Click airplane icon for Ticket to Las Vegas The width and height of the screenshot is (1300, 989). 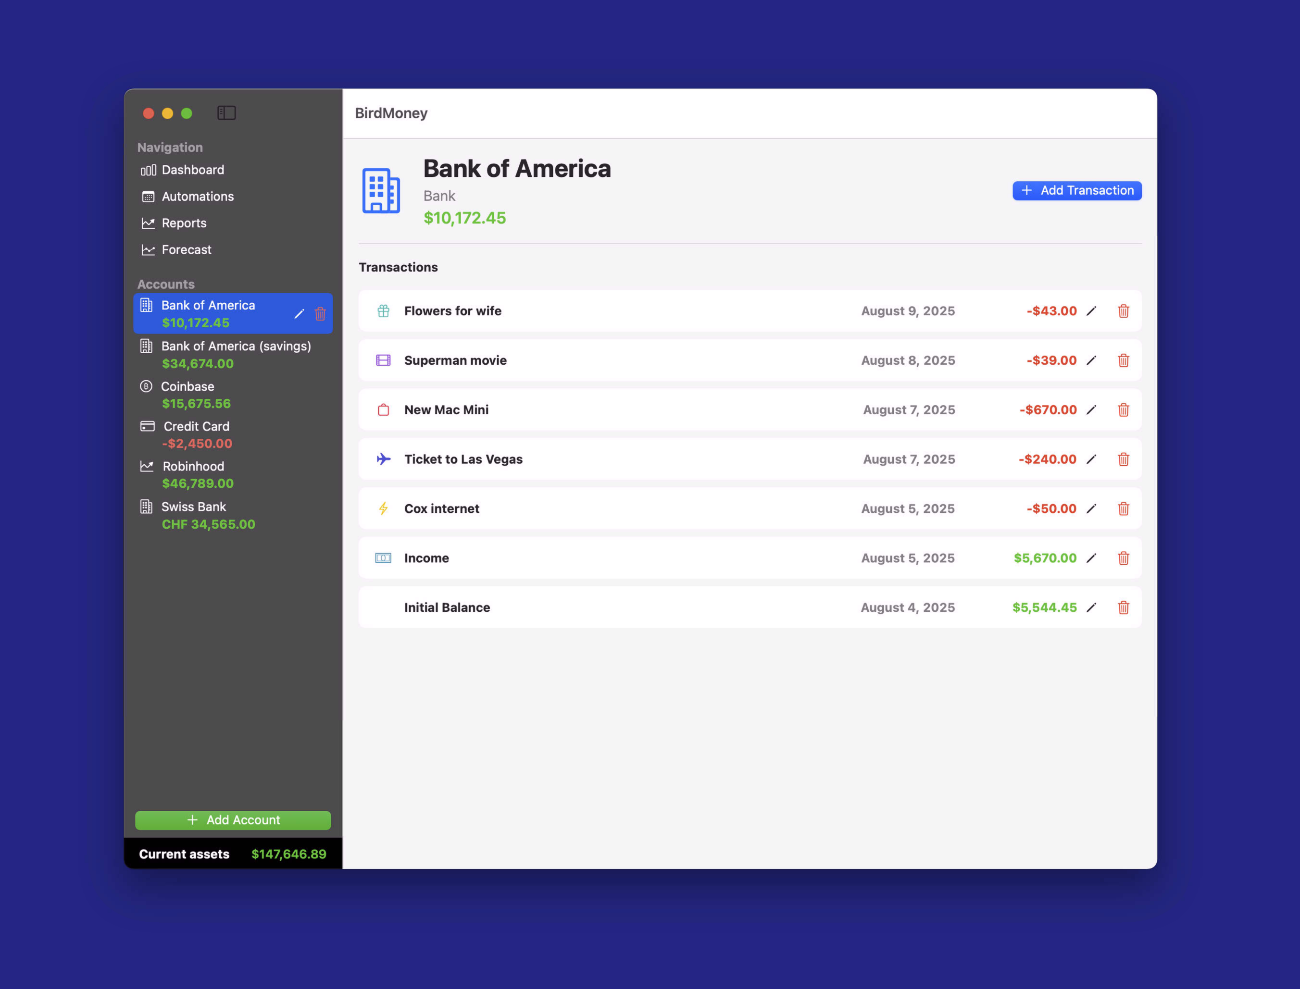383,459
